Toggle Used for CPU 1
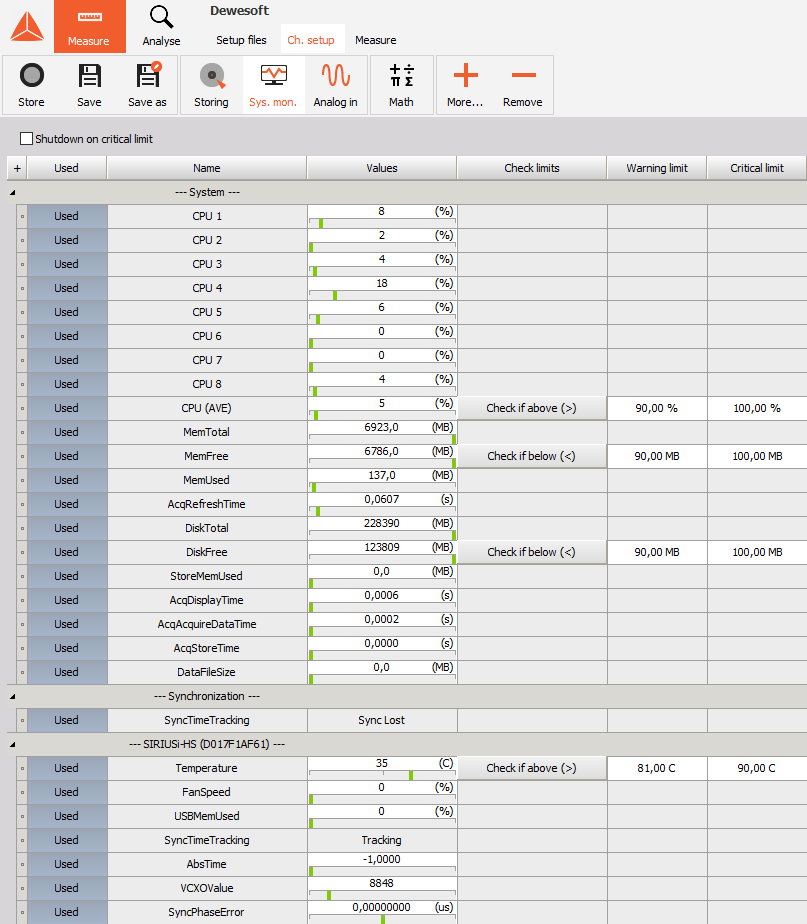The width and height of the screenshot is (807, 924). (x=67, y=216)
